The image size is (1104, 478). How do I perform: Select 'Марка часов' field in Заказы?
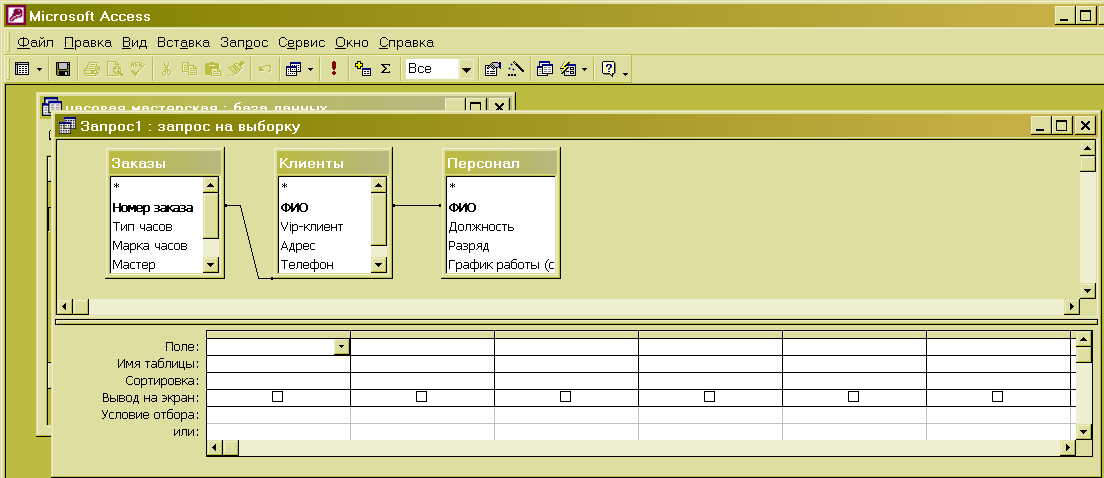pos(150,246)
